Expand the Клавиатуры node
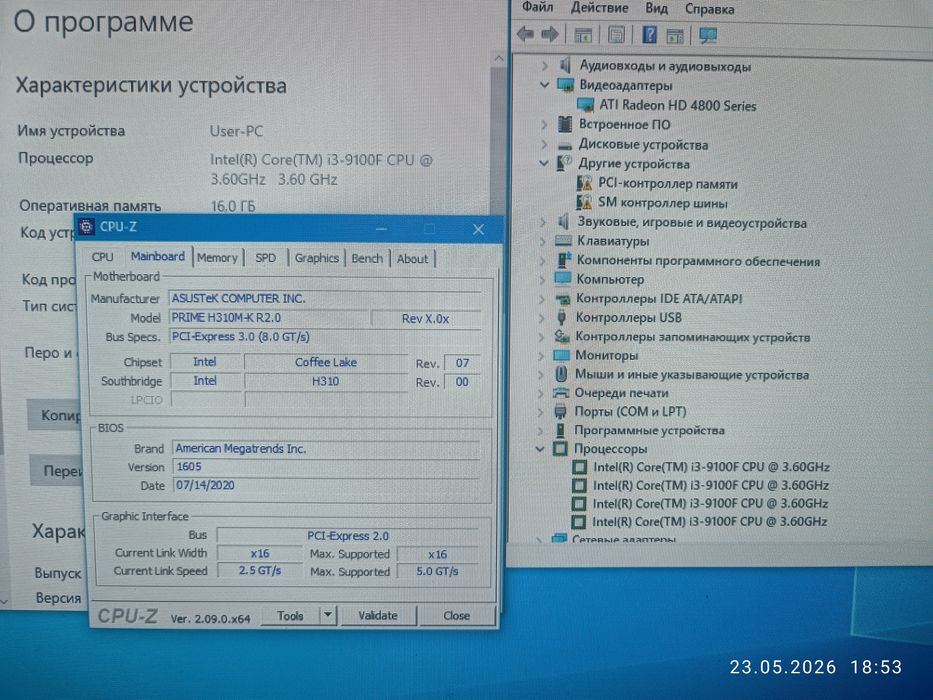The width and height of the screenshot is (933, 700). point(542,241)
